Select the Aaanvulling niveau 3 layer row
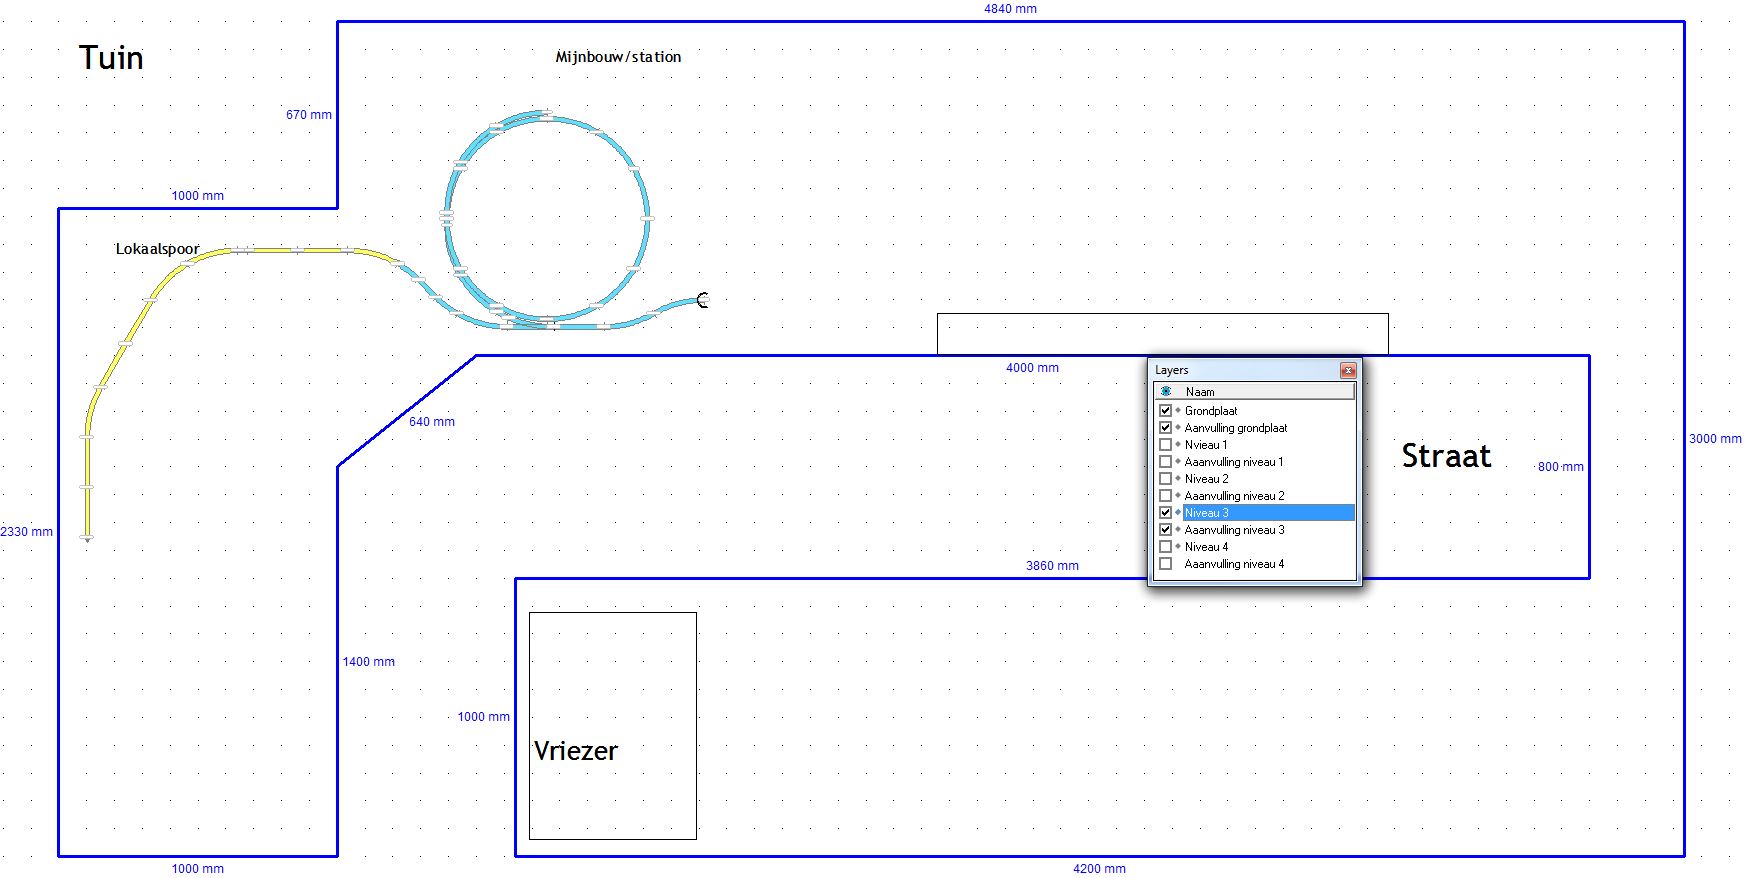This screenshot has width=1744, height=878. pos(1255,529)
